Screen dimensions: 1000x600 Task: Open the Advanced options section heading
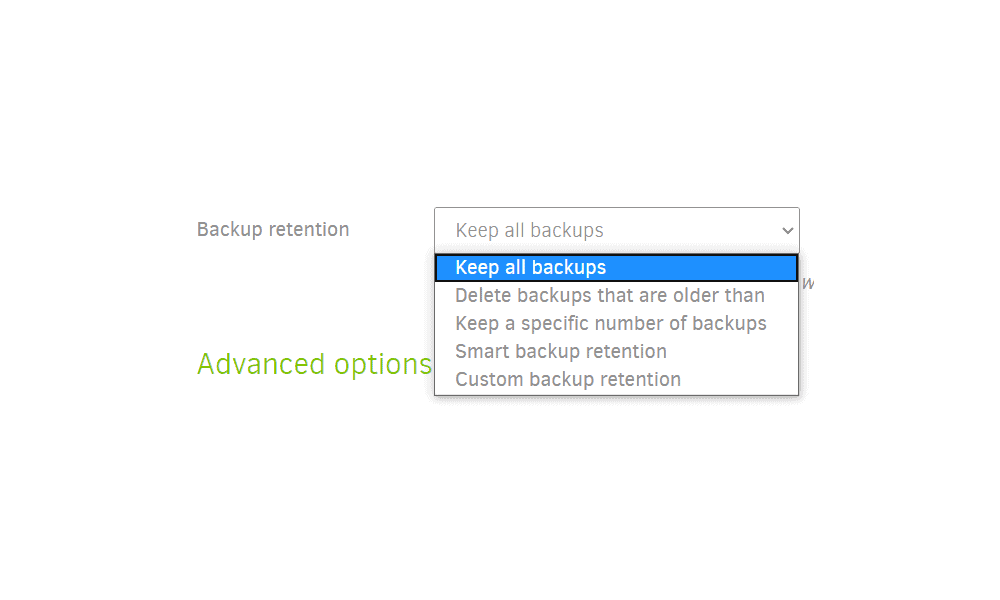314,365
